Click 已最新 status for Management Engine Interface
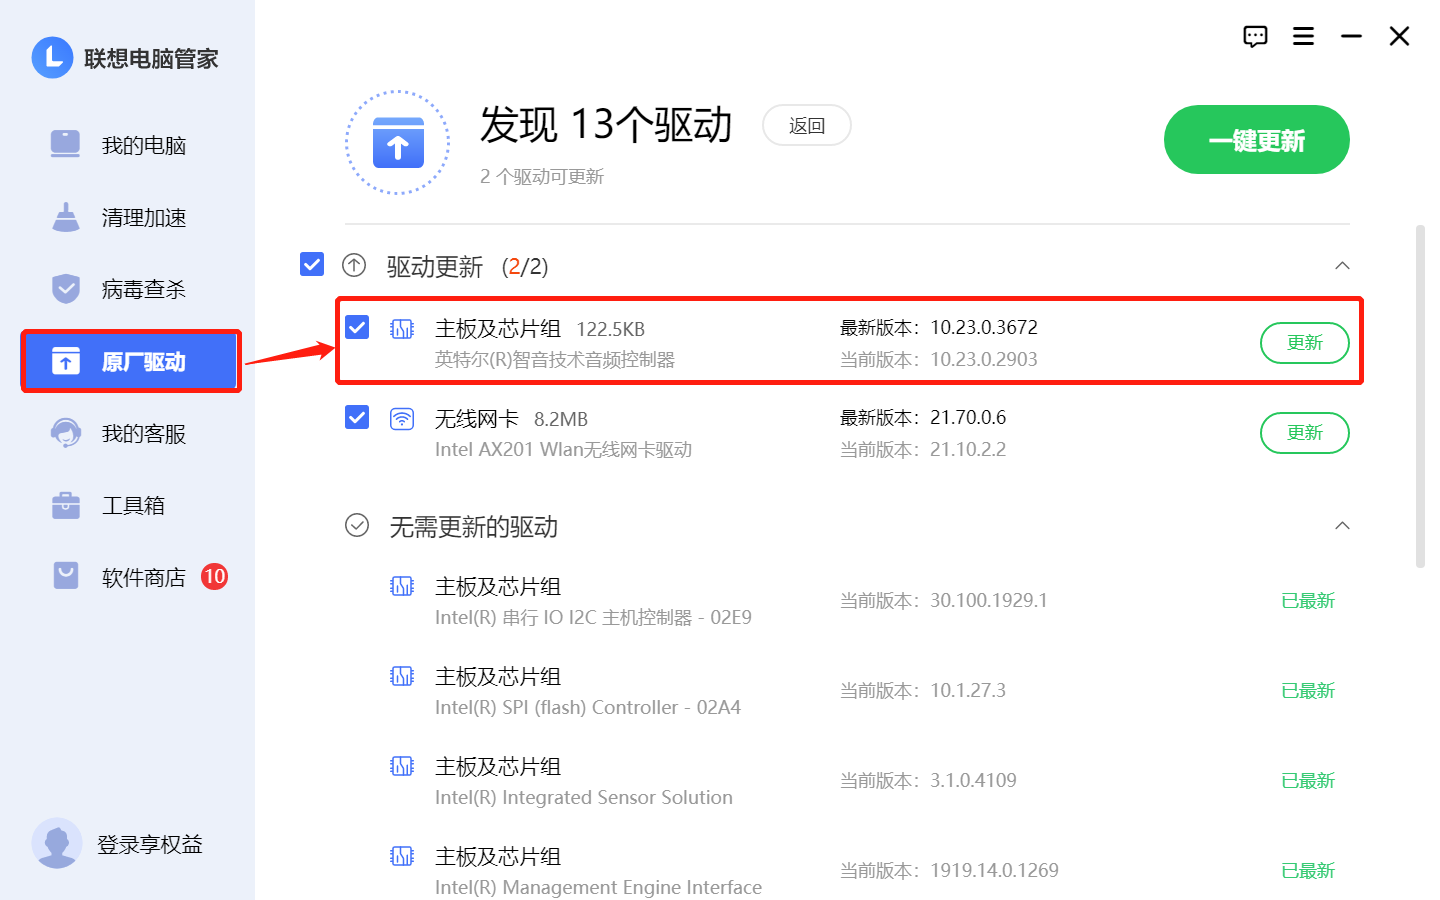This screenshot has height=900, width=1440. coord(1308,871)
